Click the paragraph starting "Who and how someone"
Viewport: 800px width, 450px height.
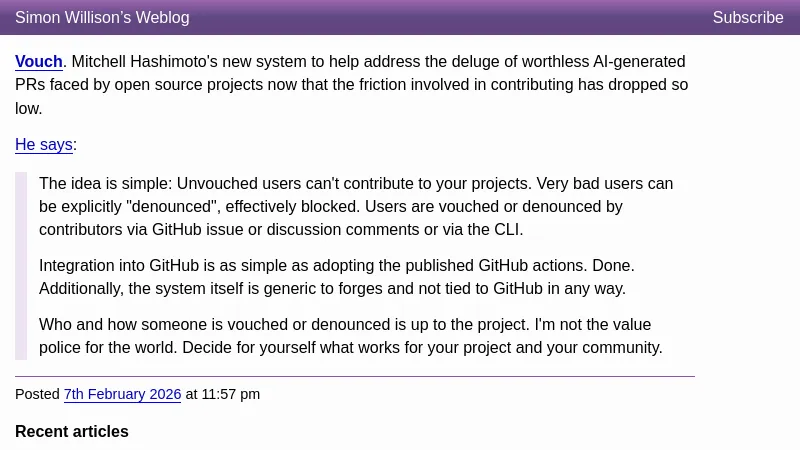tap(351, 336)
